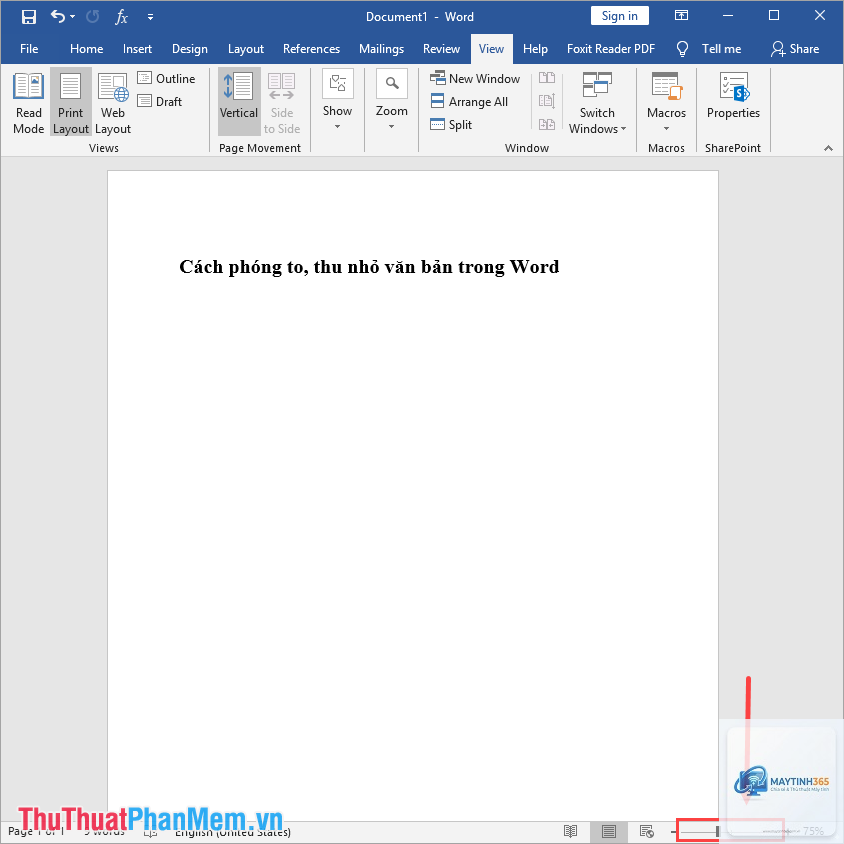Switch to the Insert tab
The height and width of the screenshot is (844, 844).
point(137,49)
